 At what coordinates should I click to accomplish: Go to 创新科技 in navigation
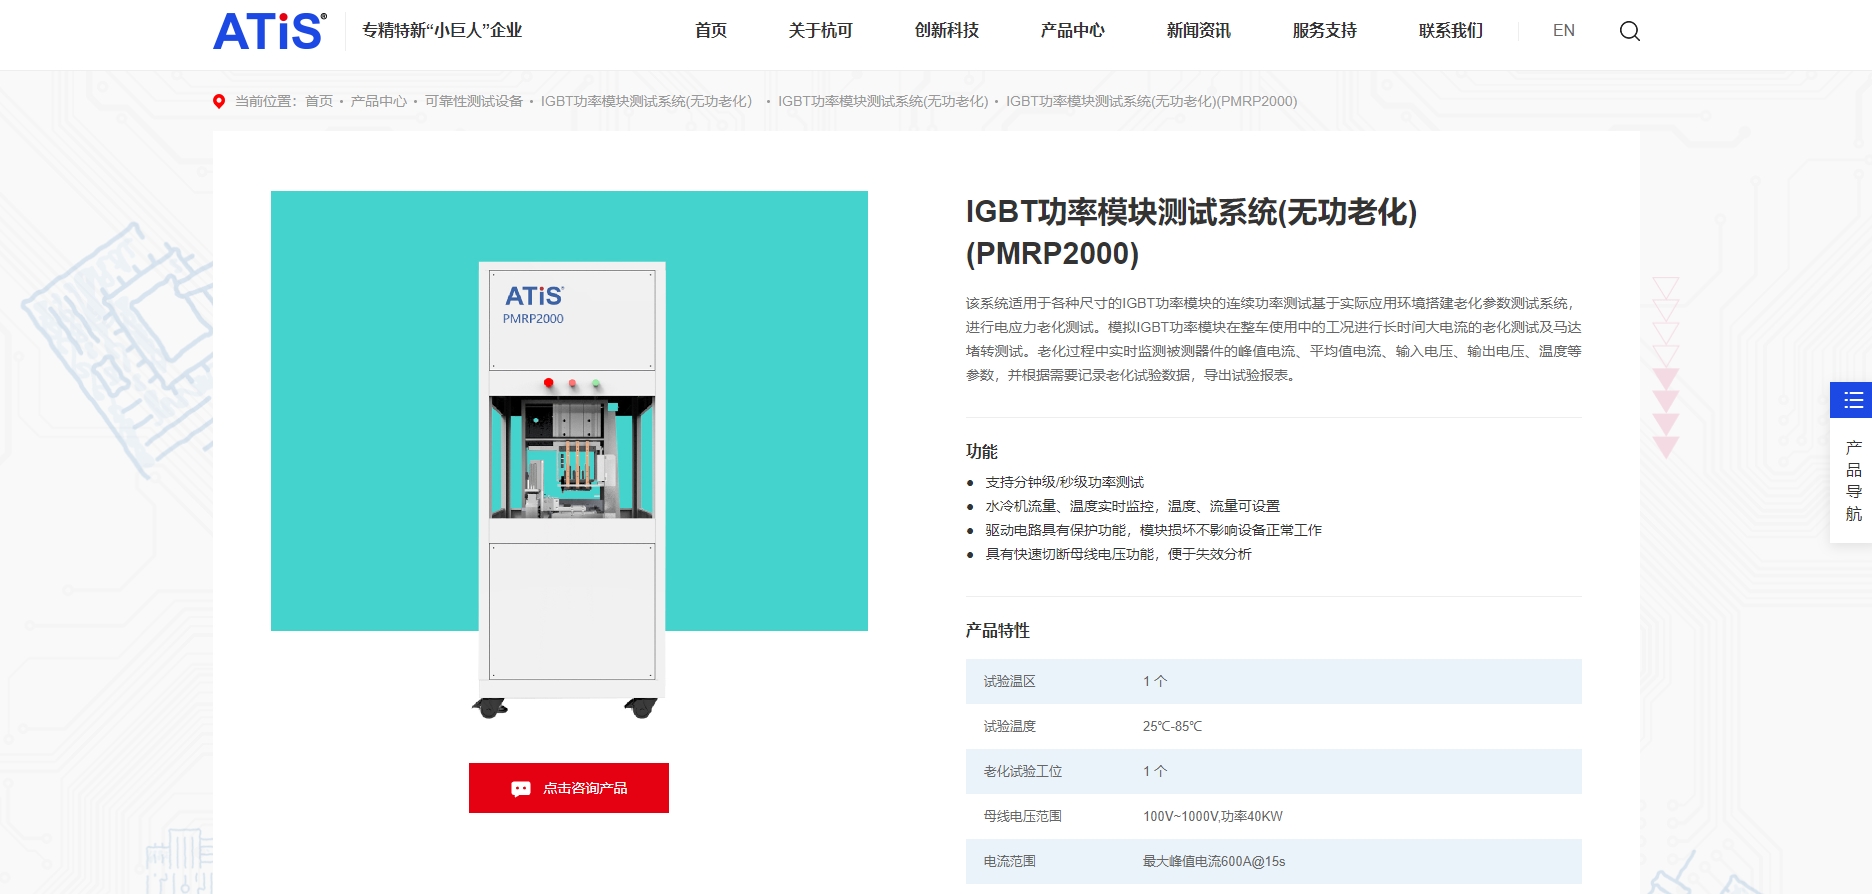point(946,31)
